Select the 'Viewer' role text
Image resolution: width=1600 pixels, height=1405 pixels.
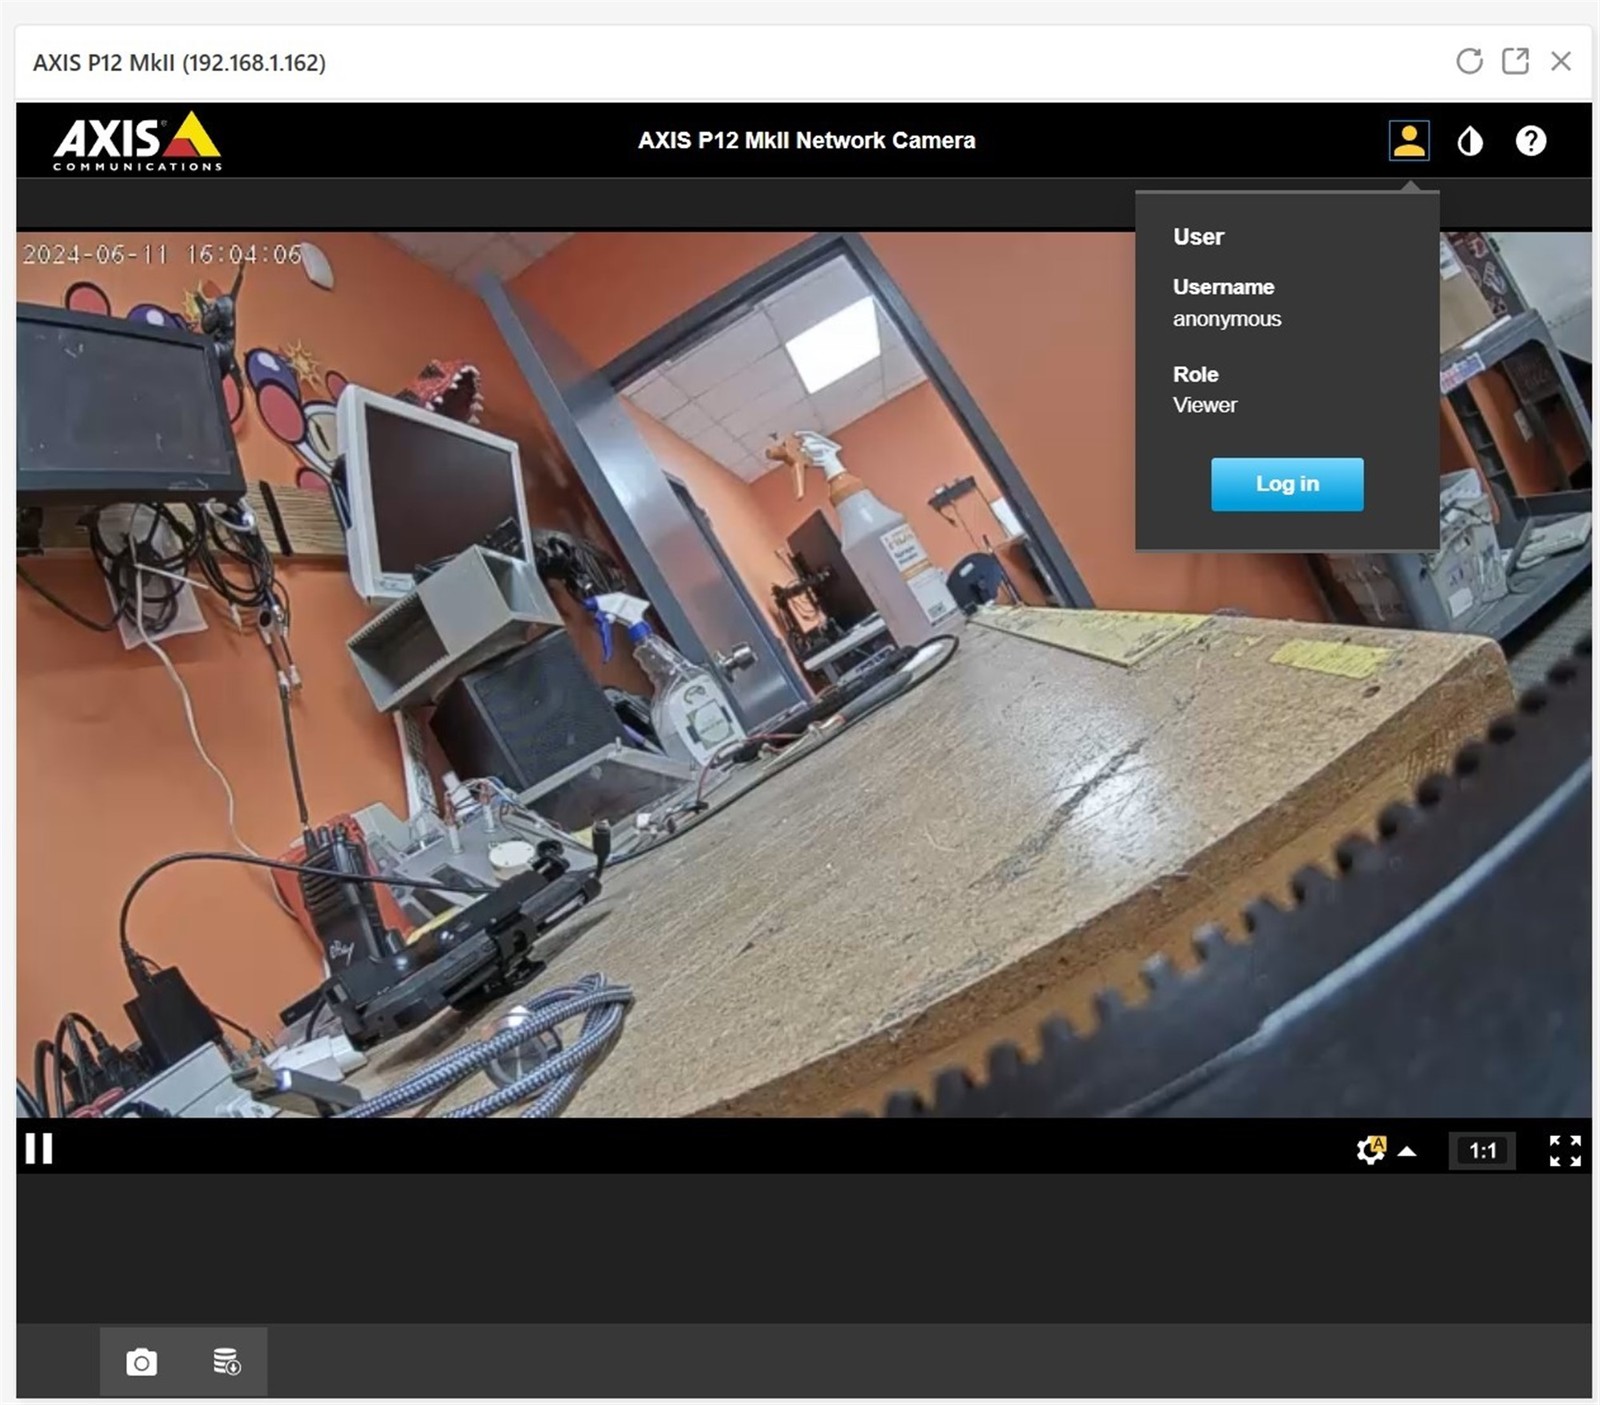[1205, 405]
